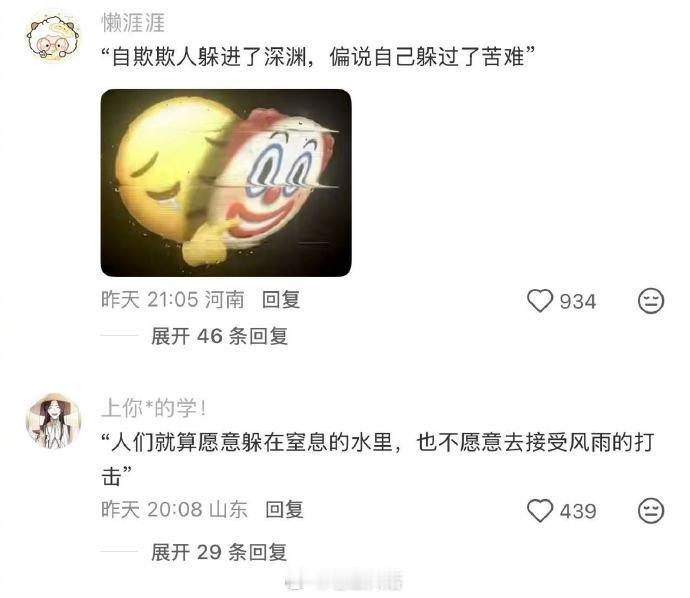Open the profile of username 上你*的学!
The width and height of the screenshot is (690, 598).
tap(154, 407)
